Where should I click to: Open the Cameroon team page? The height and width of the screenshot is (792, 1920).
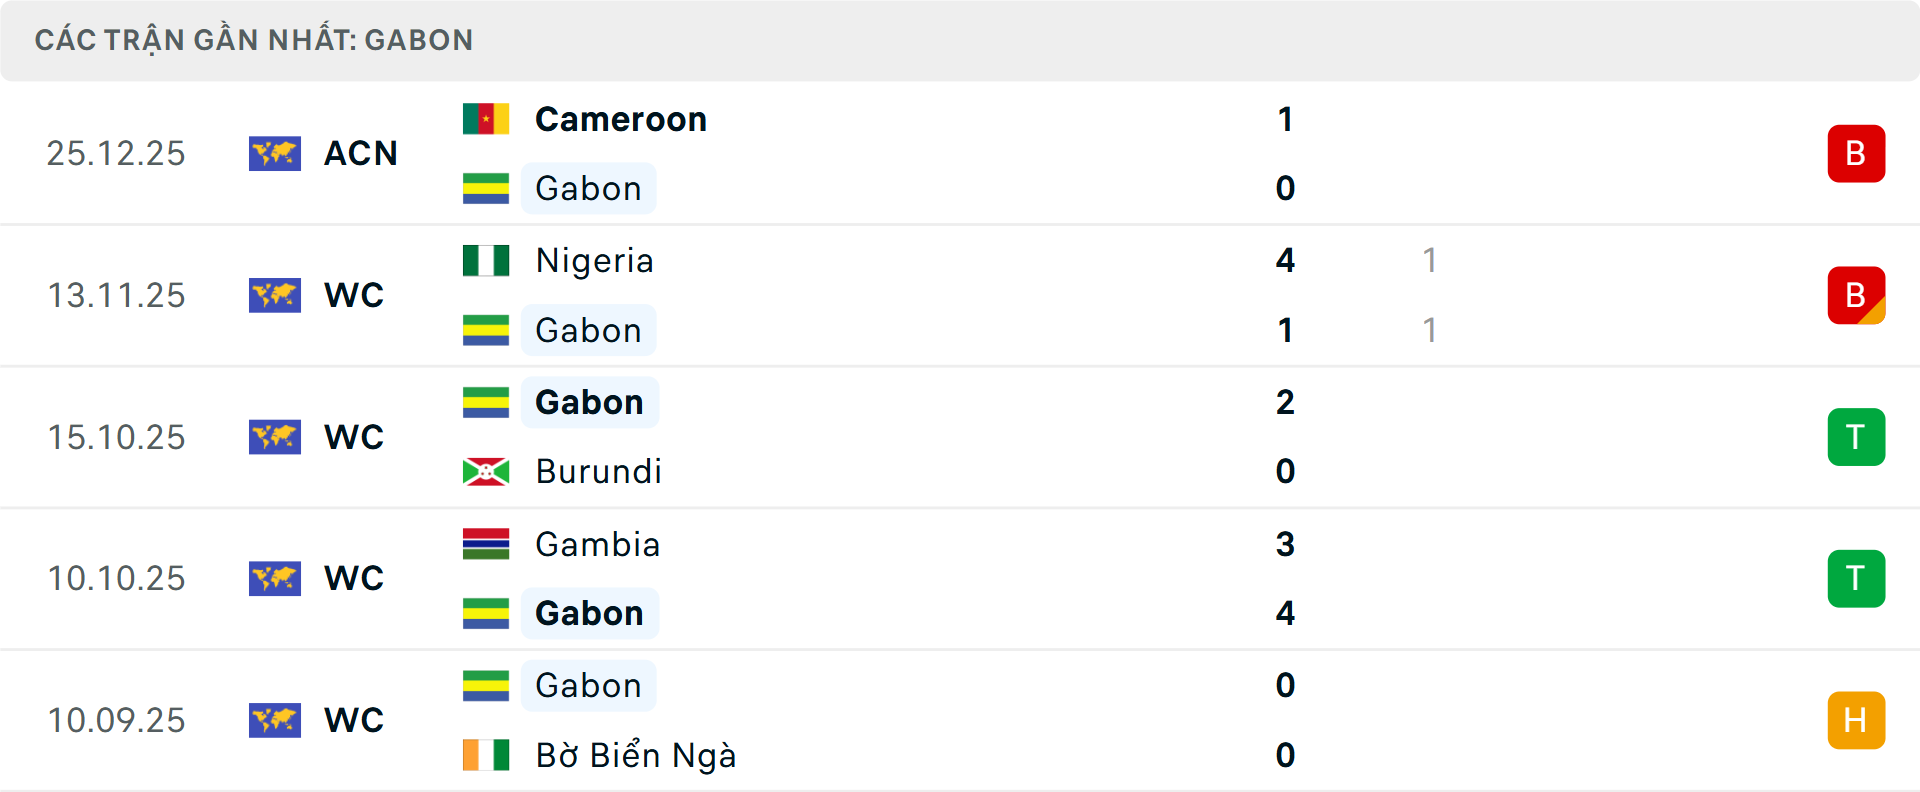(620, 118)
